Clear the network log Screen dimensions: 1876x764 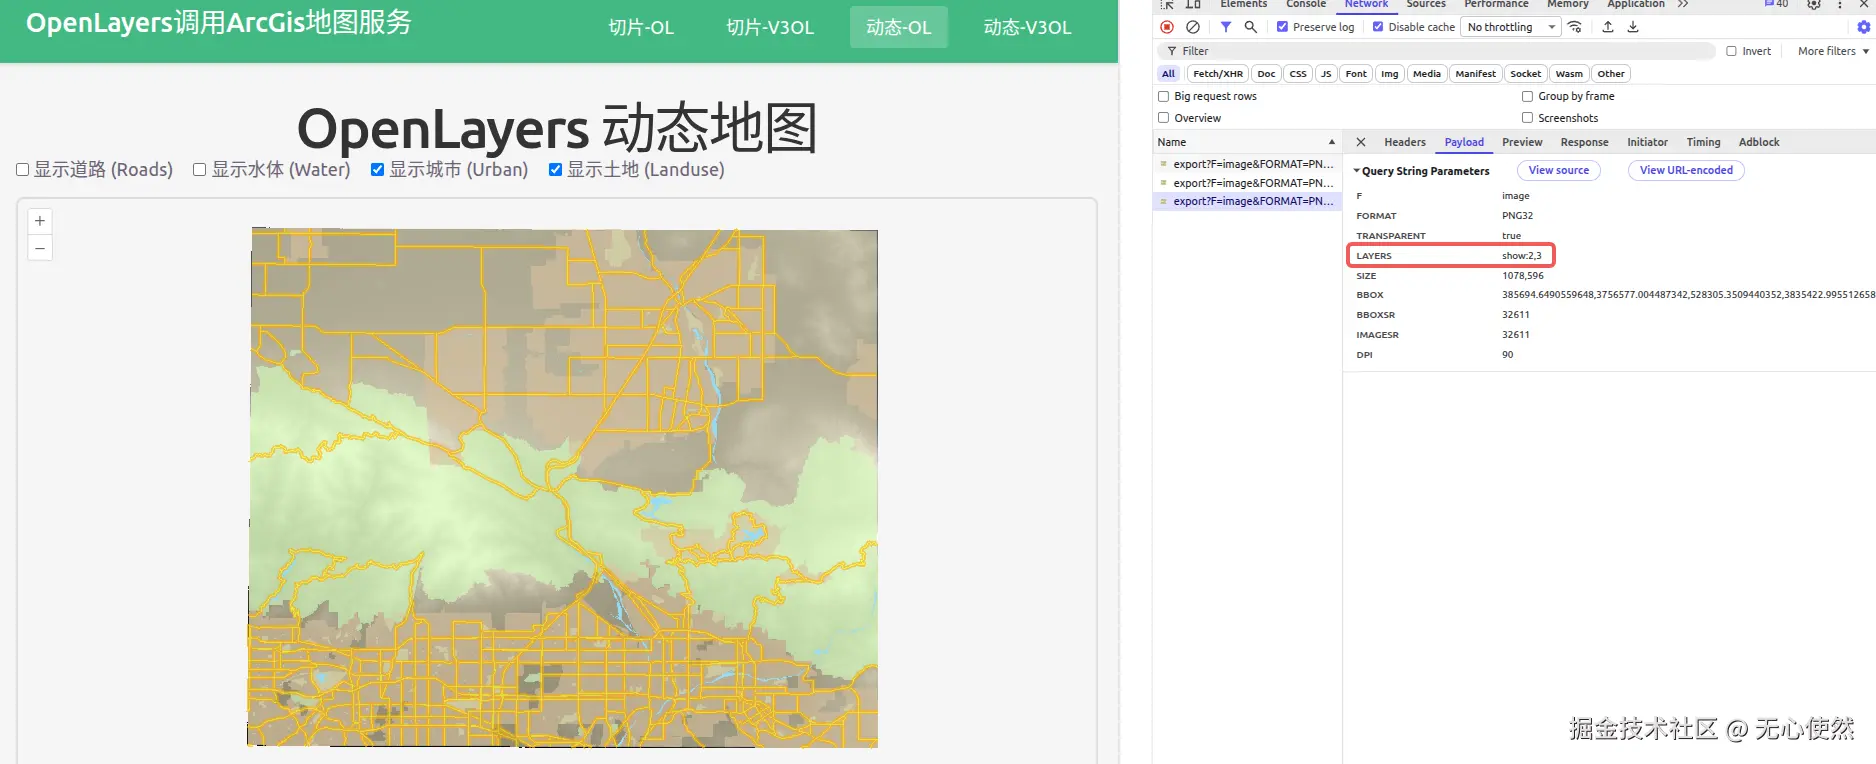point(1192,27)
